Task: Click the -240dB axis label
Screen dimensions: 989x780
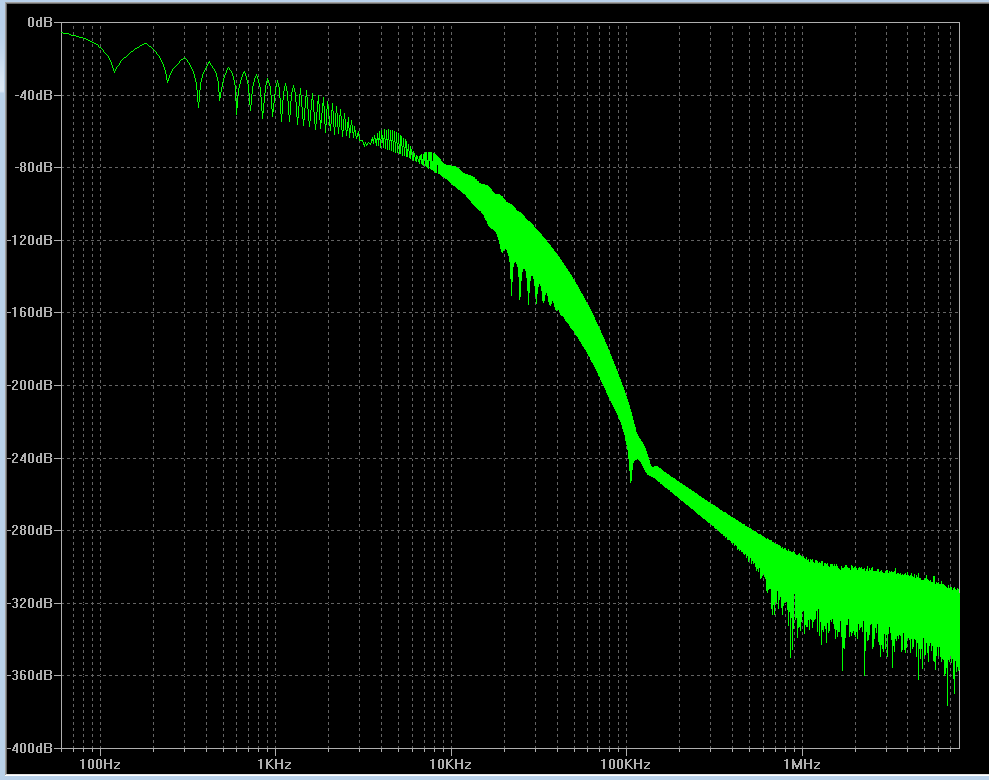Action: point(30,458)
